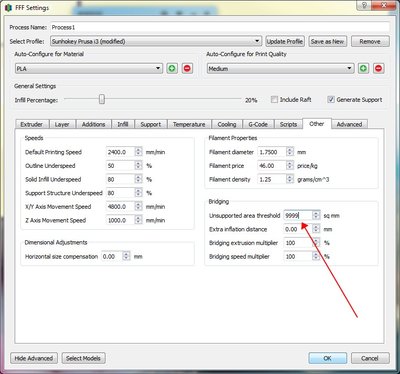400x374 pixels.
Task: Toggle the Generate Support checkbox
Action: click(x=331, y=100)
